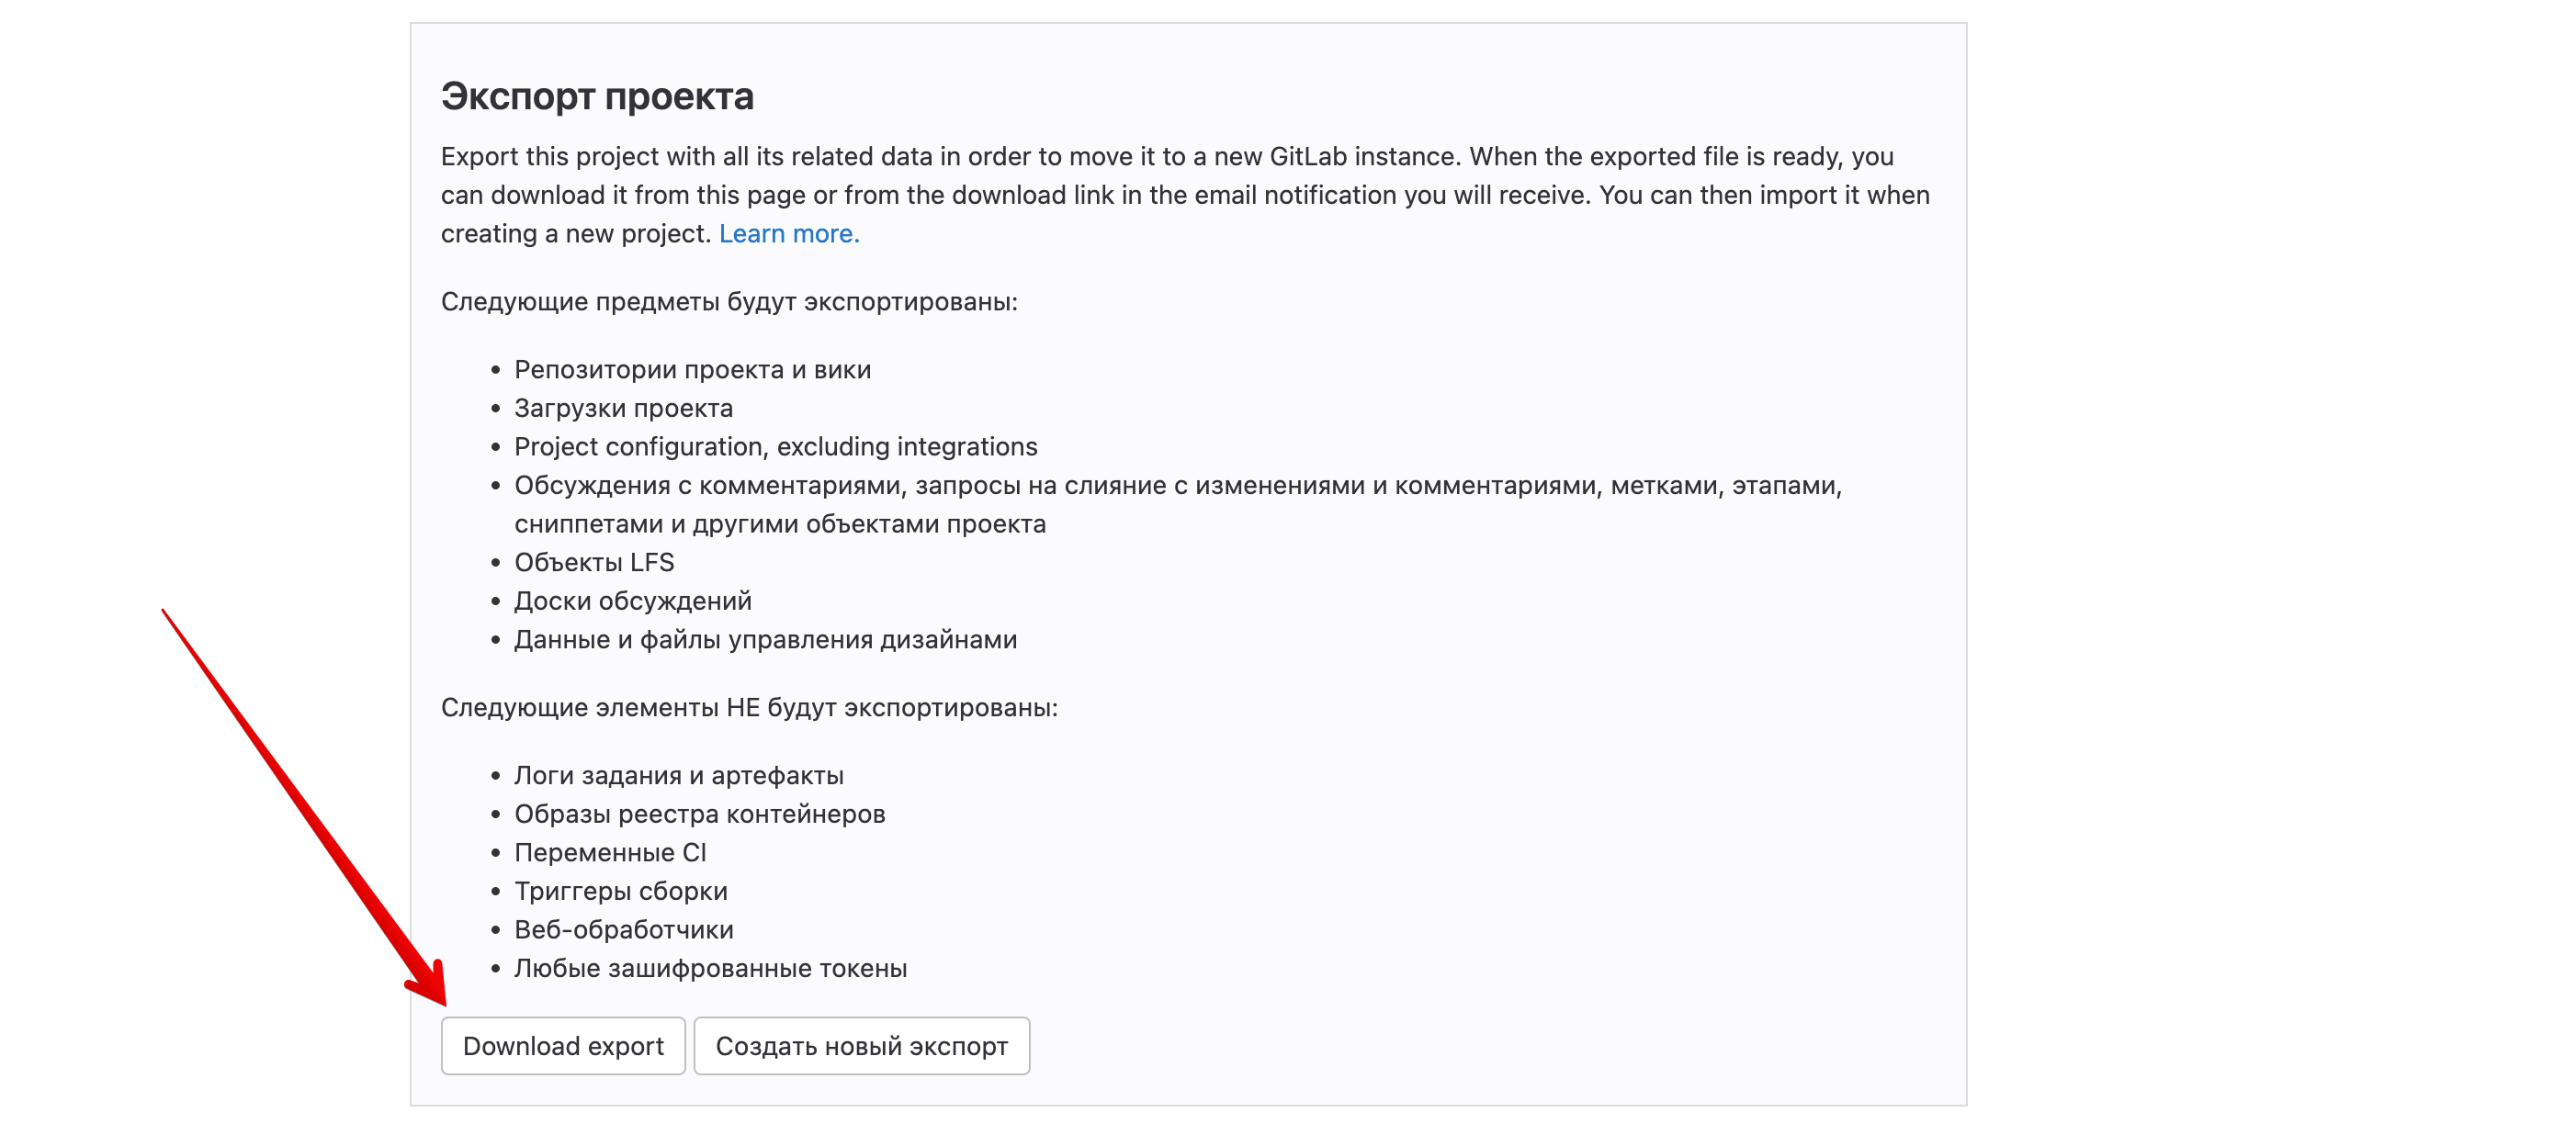Click the Переменные CI list item

610,852
